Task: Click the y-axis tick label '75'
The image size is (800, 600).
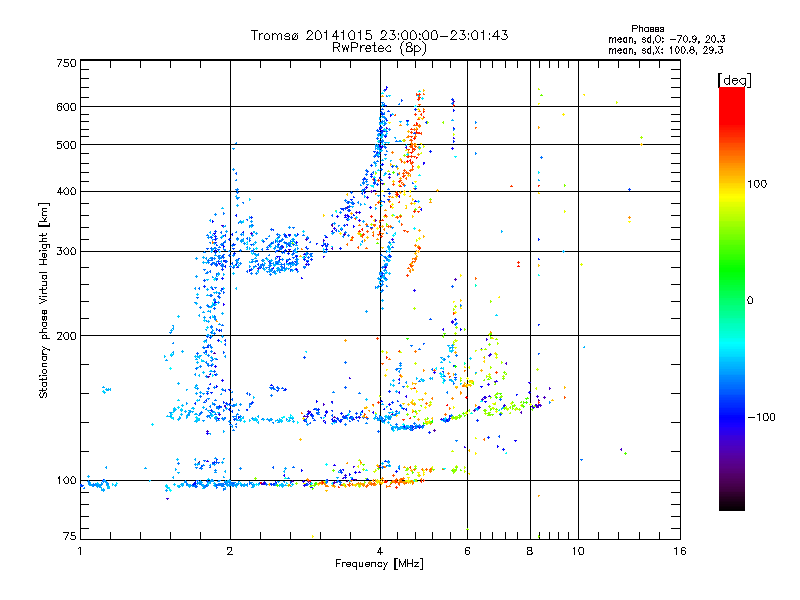Action: click(x=70, y=536)
